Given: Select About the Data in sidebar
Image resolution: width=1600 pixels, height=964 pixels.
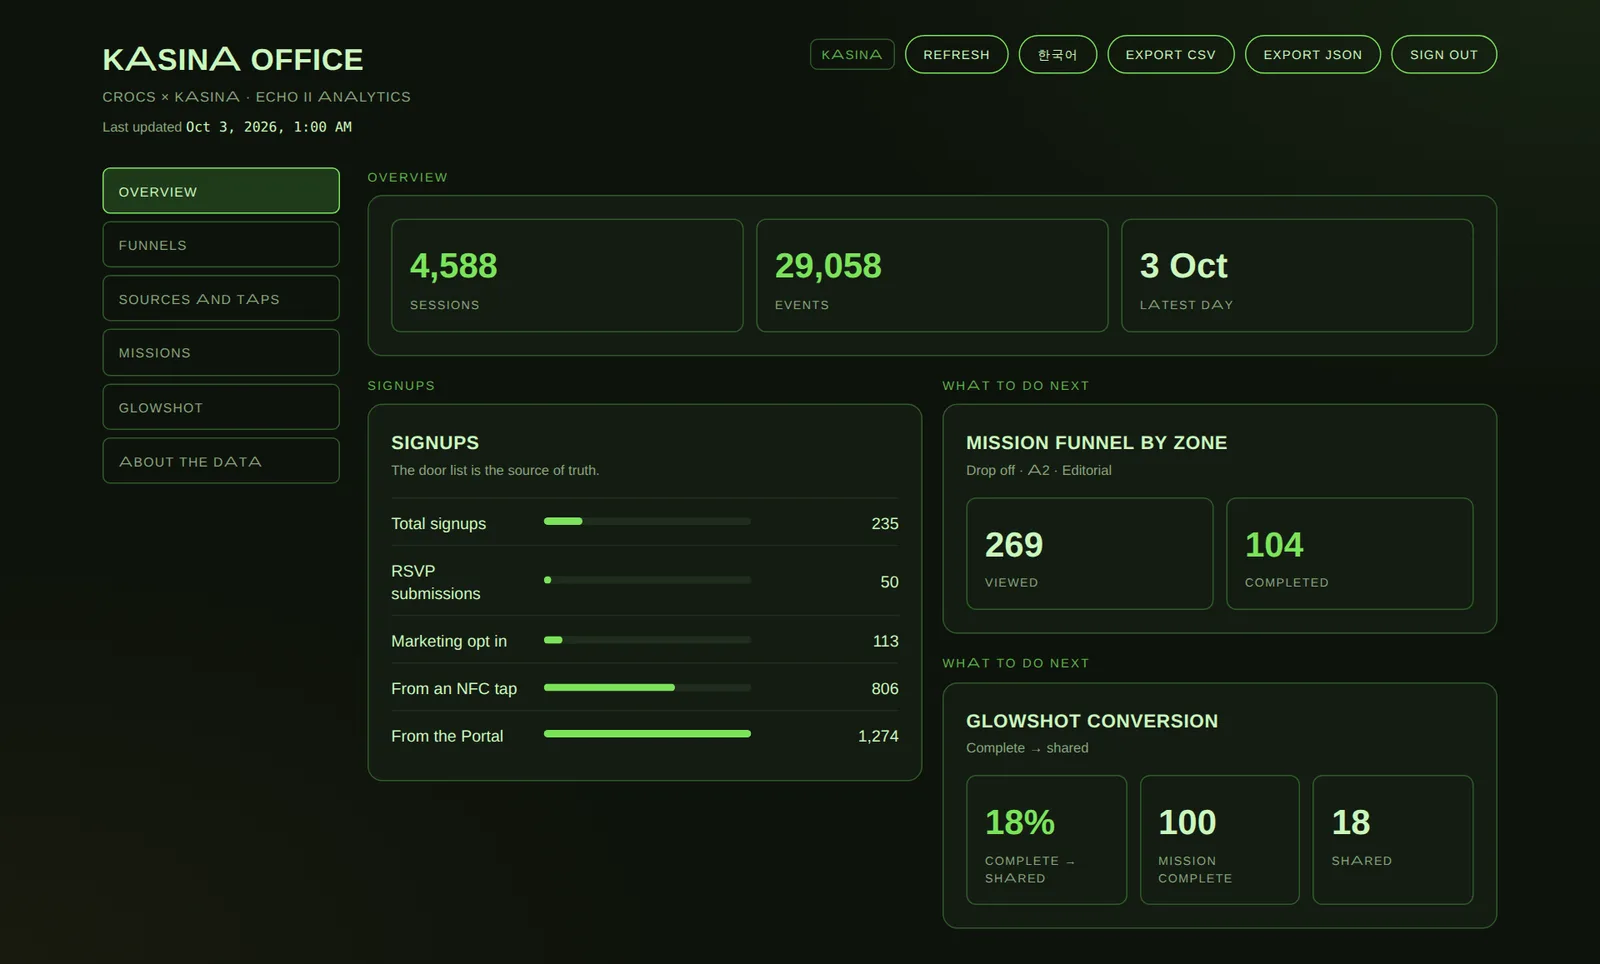Looking at the screenshot, I should click(x=221, y=461).
